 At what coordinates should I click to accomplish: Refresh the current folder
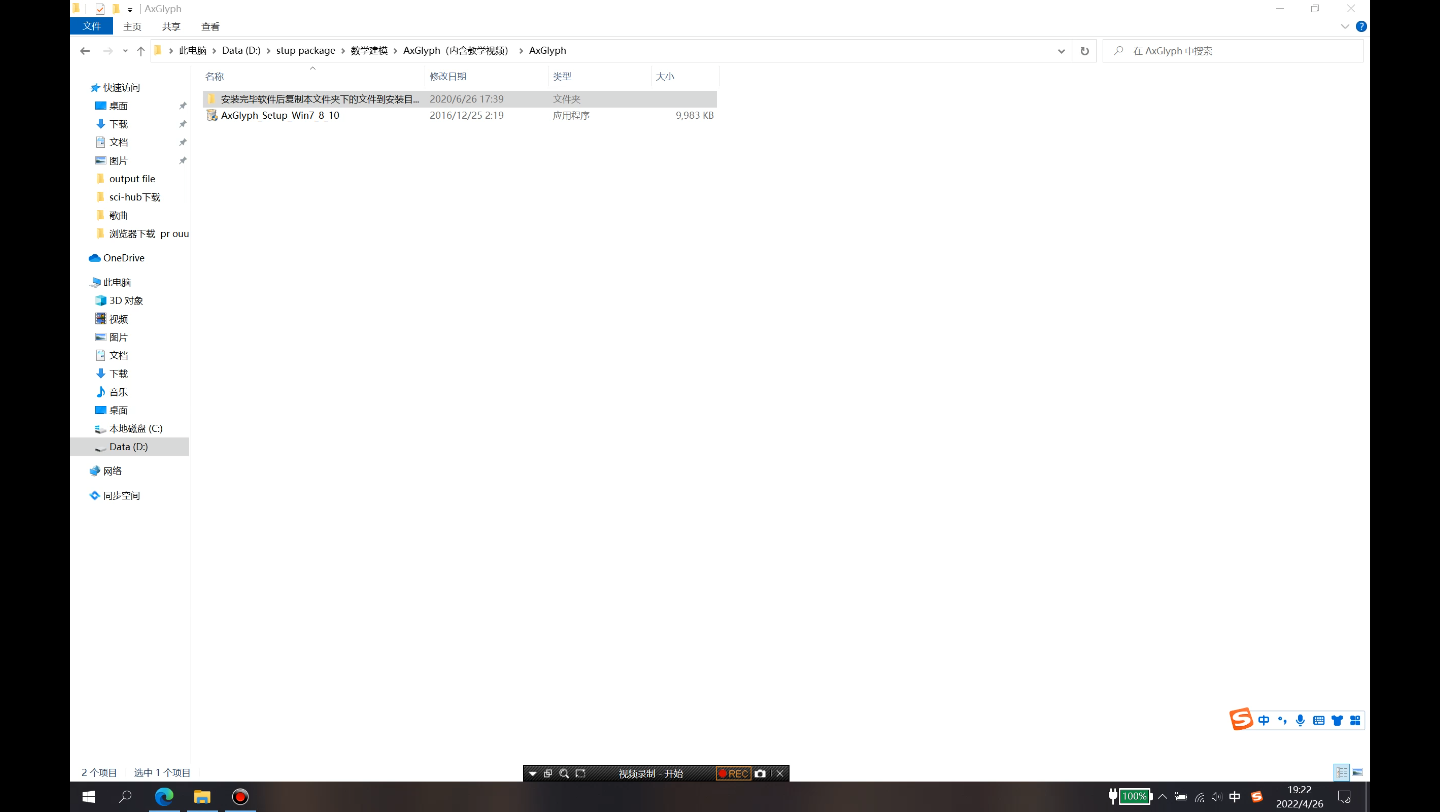click(1085, 50)
